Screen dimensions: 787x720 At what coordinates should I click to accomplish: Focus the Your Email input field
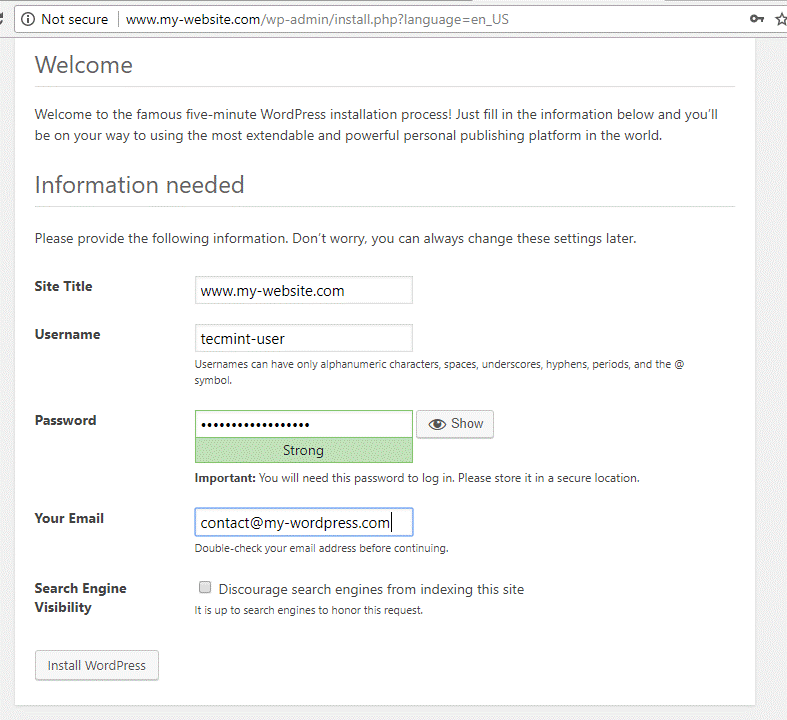click(303, 522)
